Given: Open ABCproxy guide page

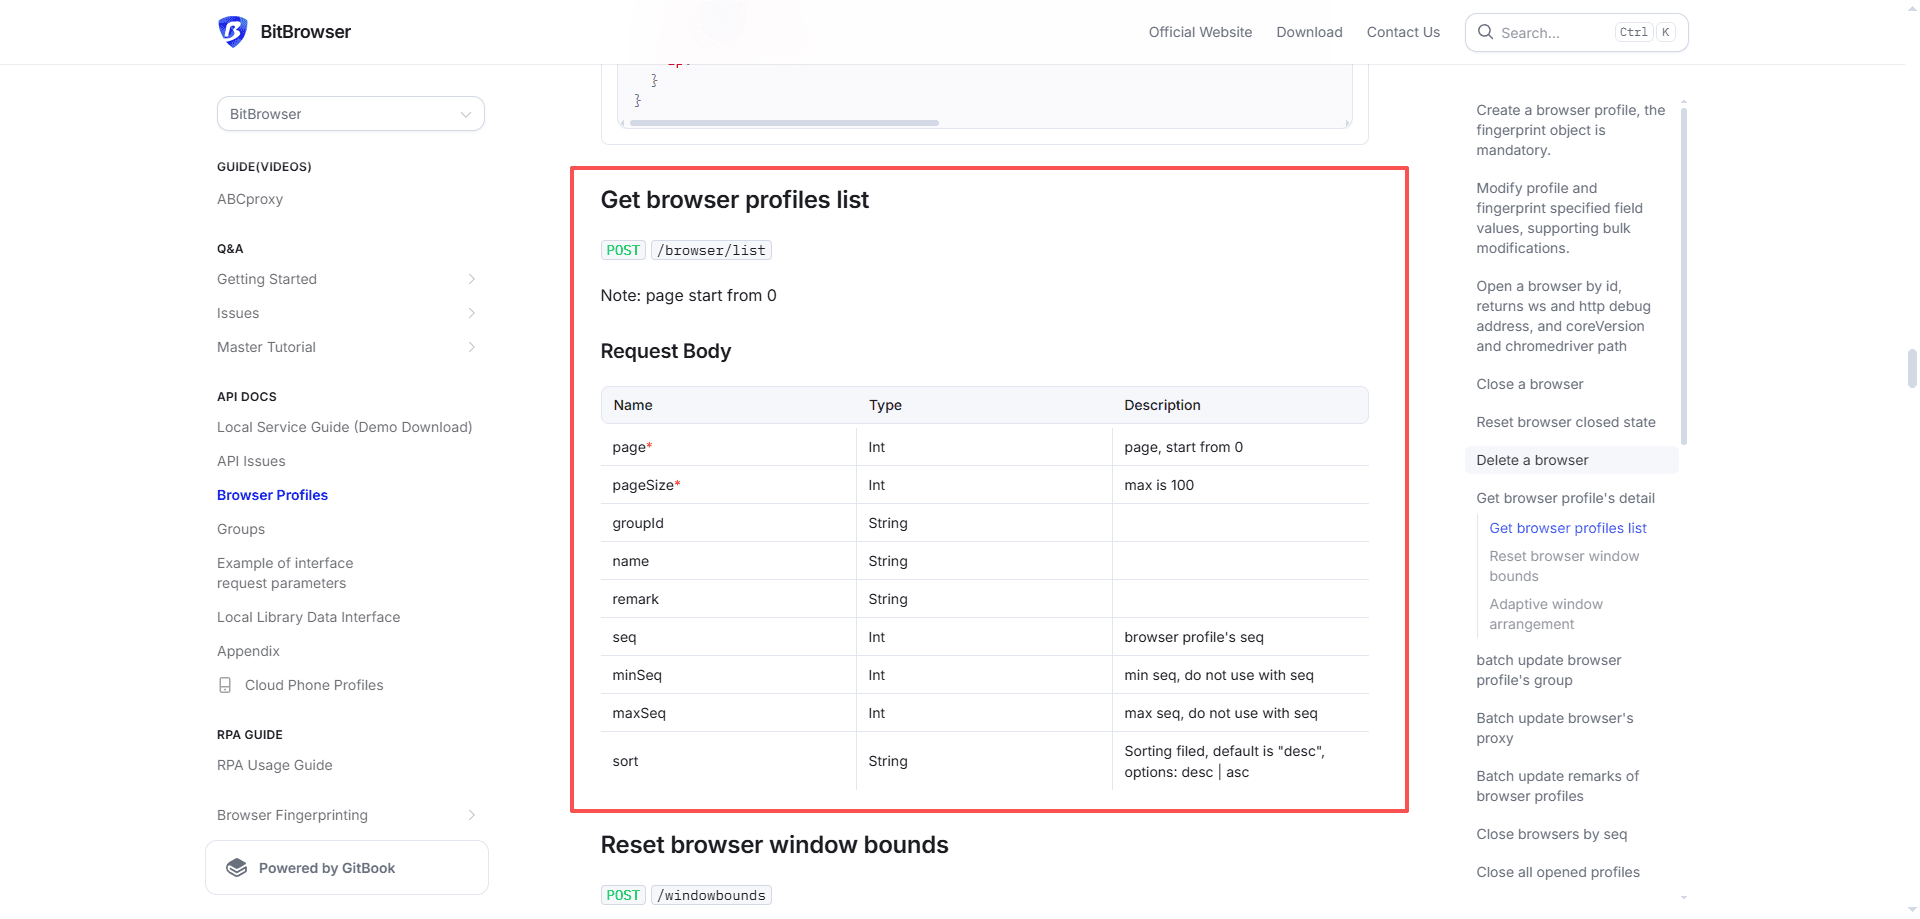Looking at the screenshot, I should [250, 199].
